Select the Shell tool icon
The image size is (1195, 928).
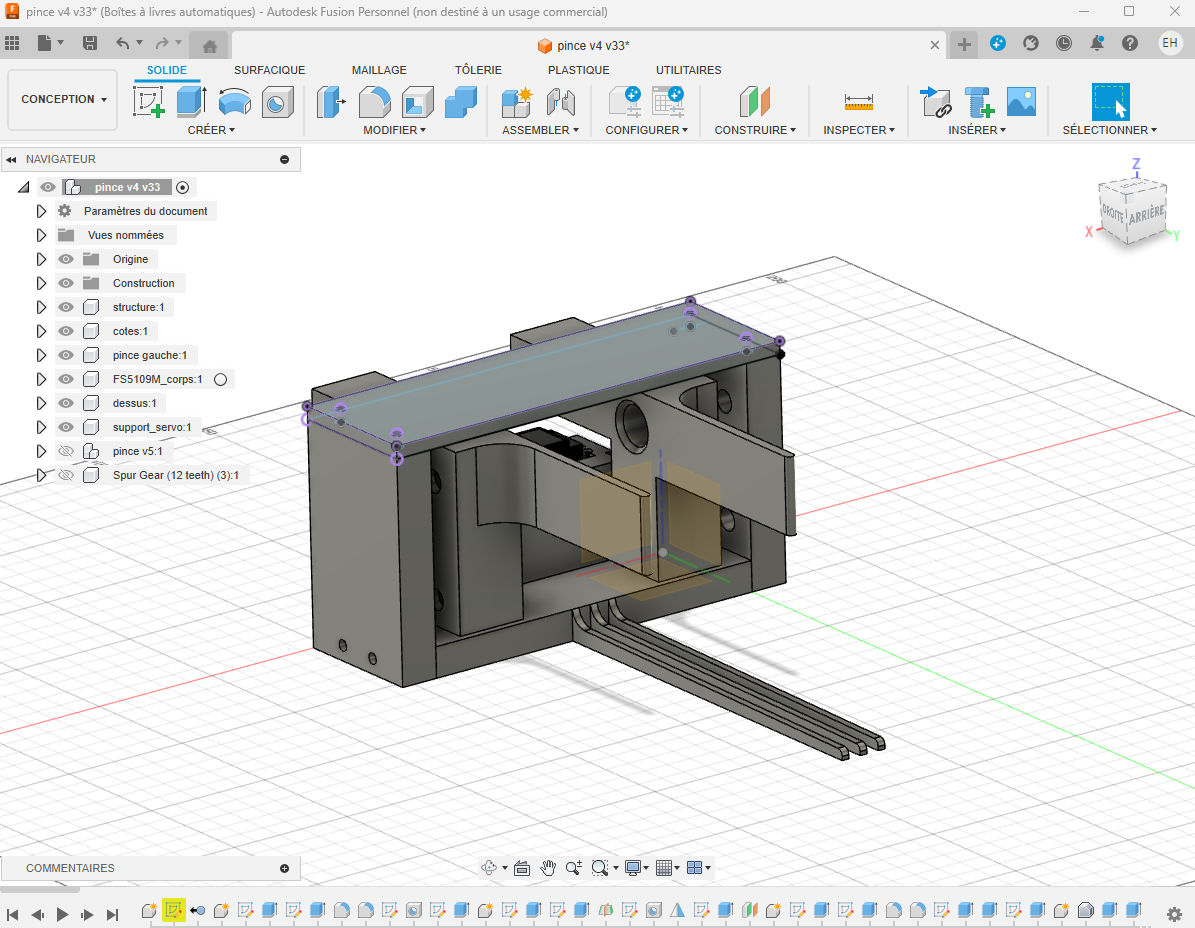point(417,102)
